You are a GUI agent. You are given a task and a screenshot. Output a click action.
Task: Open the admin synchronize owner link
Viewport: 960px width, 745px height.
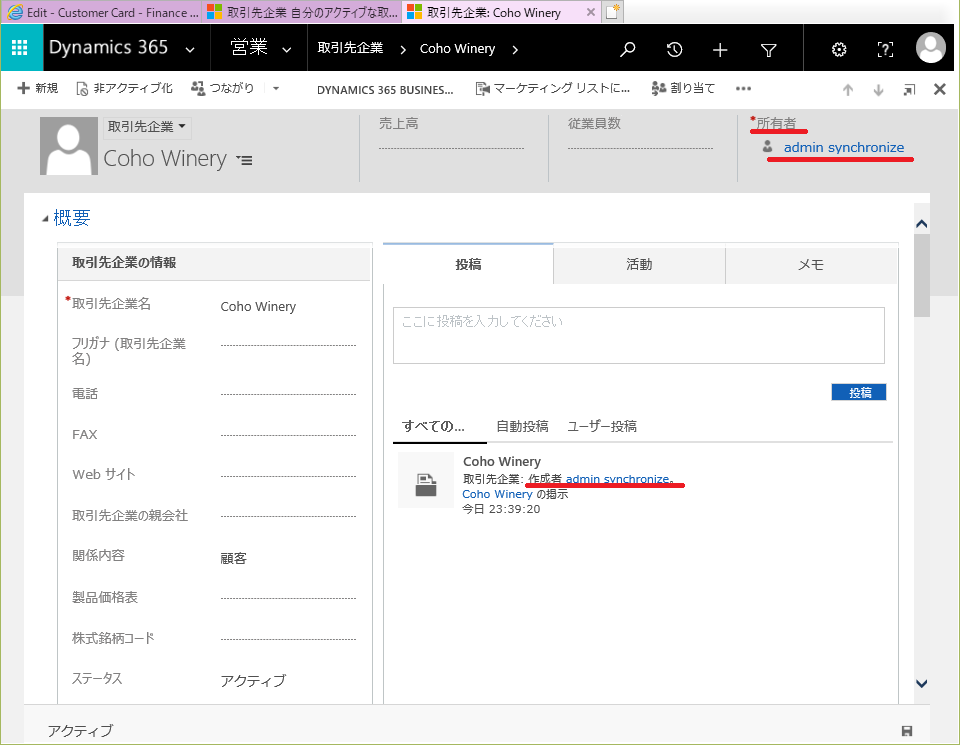click(x=843, y=148)
